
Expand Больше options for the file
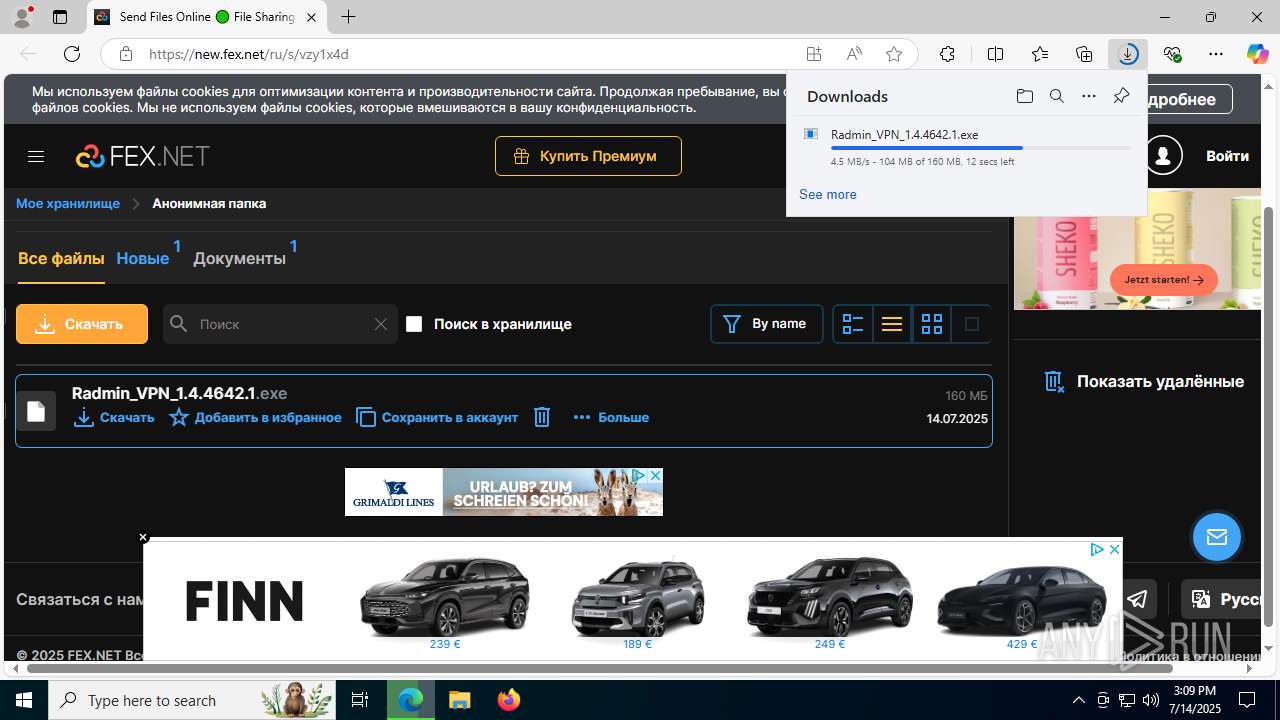pyautogui.click(x=611, y=417)
